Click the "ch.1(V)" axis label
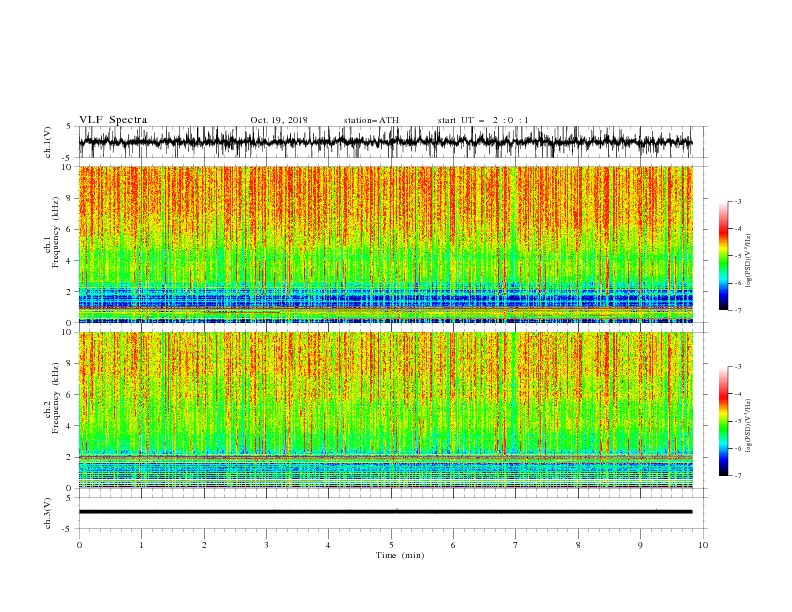The width and height of the screenshot is (792, 612). (48, 142)
